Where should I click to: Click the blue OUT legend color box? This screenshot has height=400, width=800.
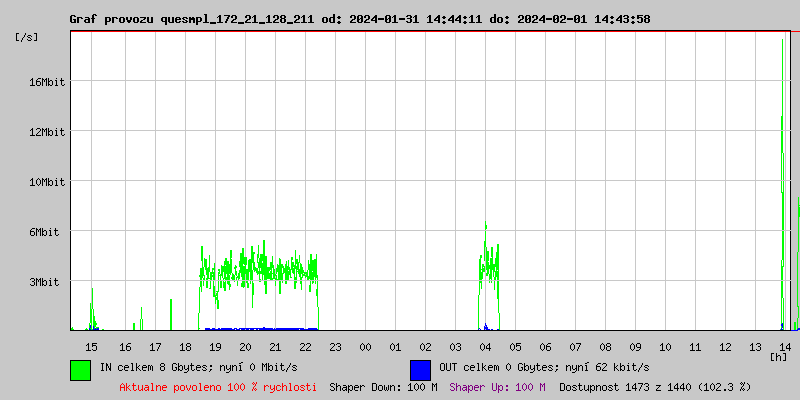420,369
